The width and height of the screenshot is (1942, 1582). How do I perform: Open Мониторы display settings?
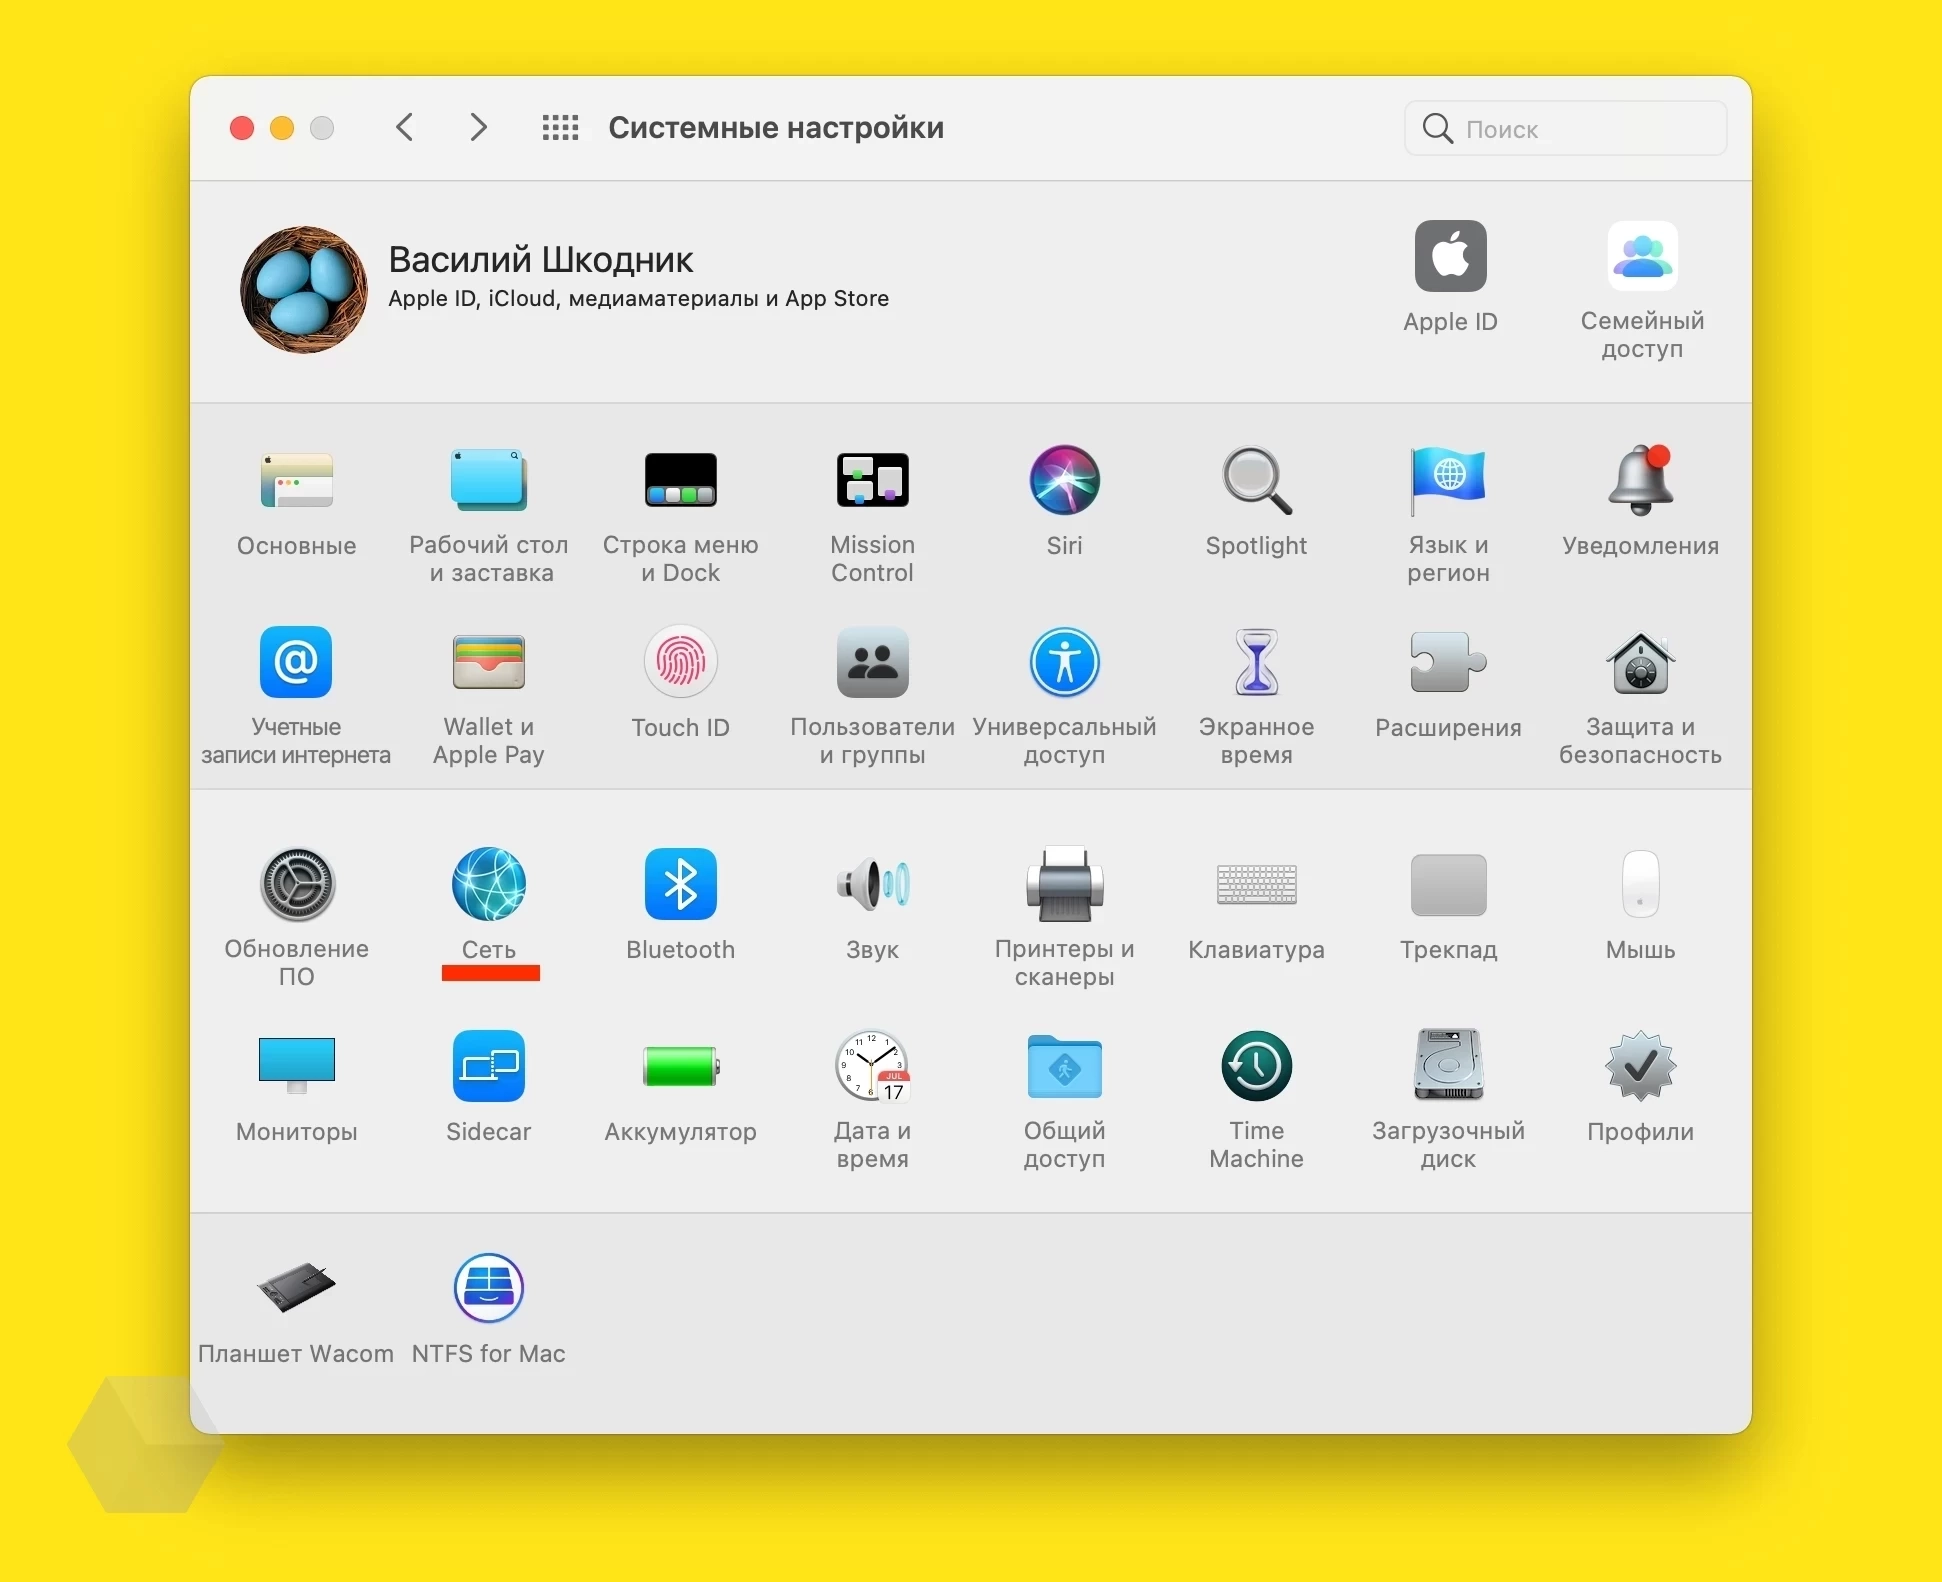click(296, 1066)
